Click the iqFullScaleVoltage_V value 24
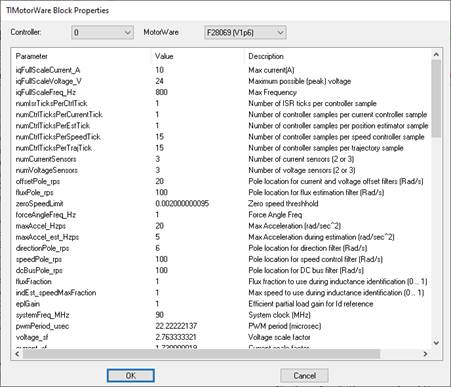The height and width of the screenshot is (387, 451). point(159,81)
